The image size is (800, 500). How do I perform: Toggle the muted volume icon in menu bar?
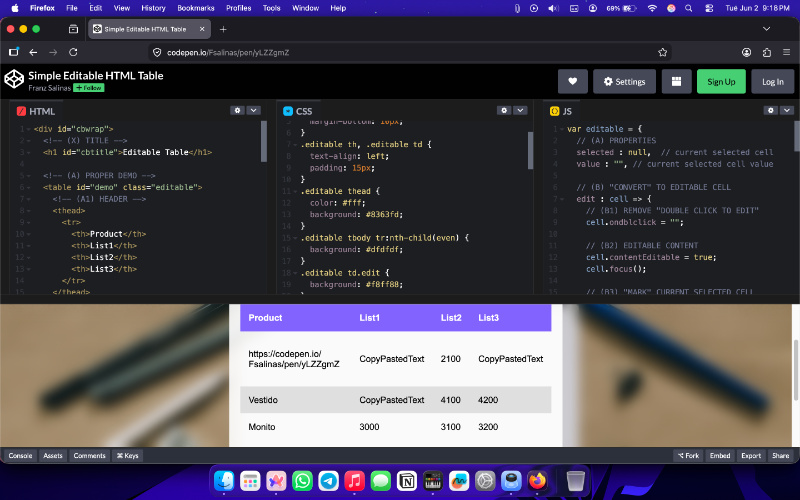[x=554, y=8]
